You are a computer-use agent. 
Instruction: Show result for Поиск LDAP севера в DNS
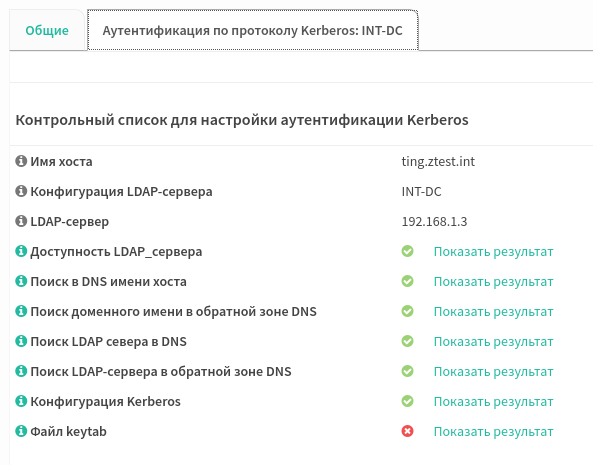(x=493, y=341)
